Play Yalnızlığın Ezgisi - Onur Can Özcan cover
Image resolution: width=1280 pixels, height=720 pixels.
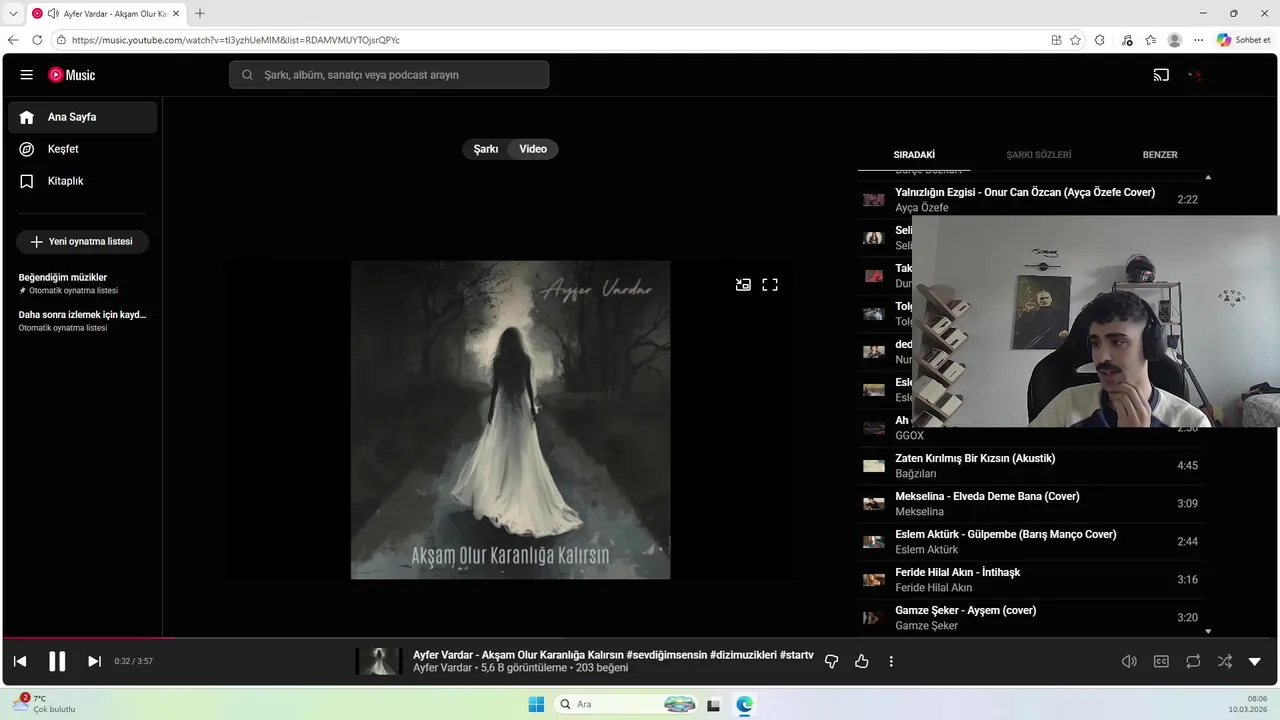[x=1030, y=200]
